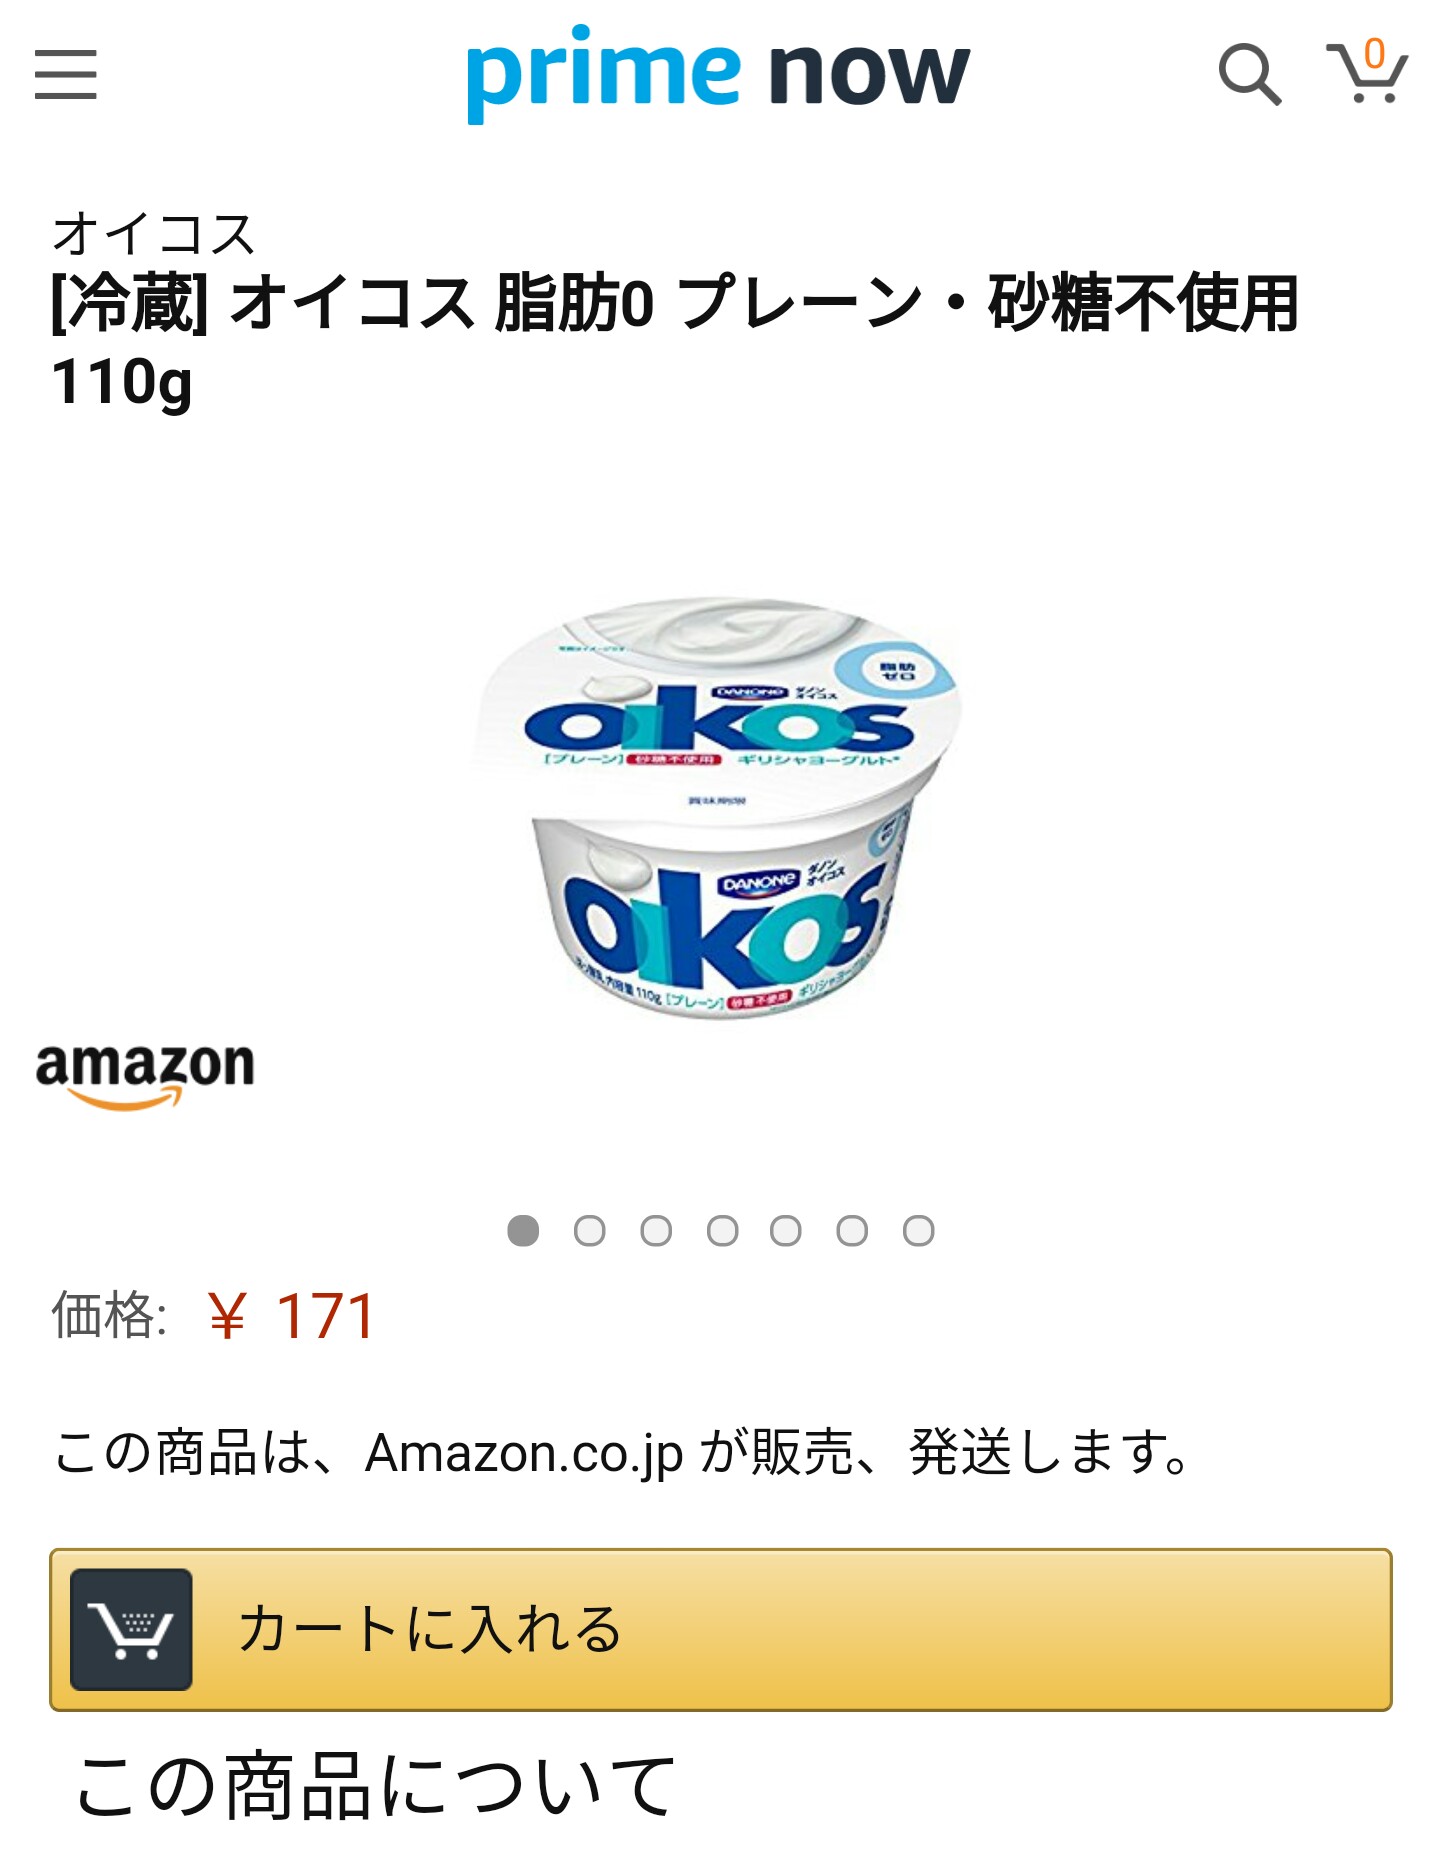Viewport: 1440px width, 1851px height.
Task: Click the amazon logo badge
Action: (x=145, y=1076)
